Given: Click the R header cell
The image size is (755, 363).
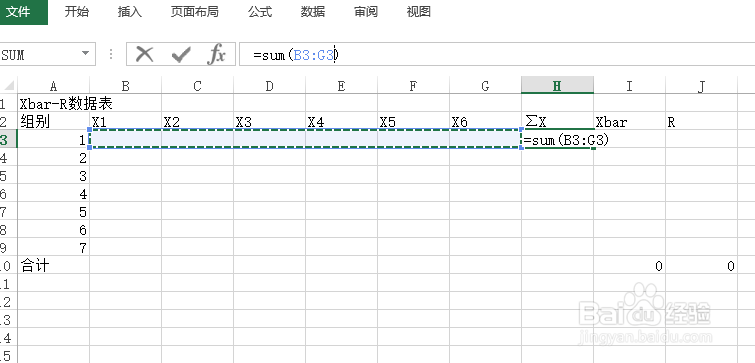Looking at the screenshot, I should (702, 121).
